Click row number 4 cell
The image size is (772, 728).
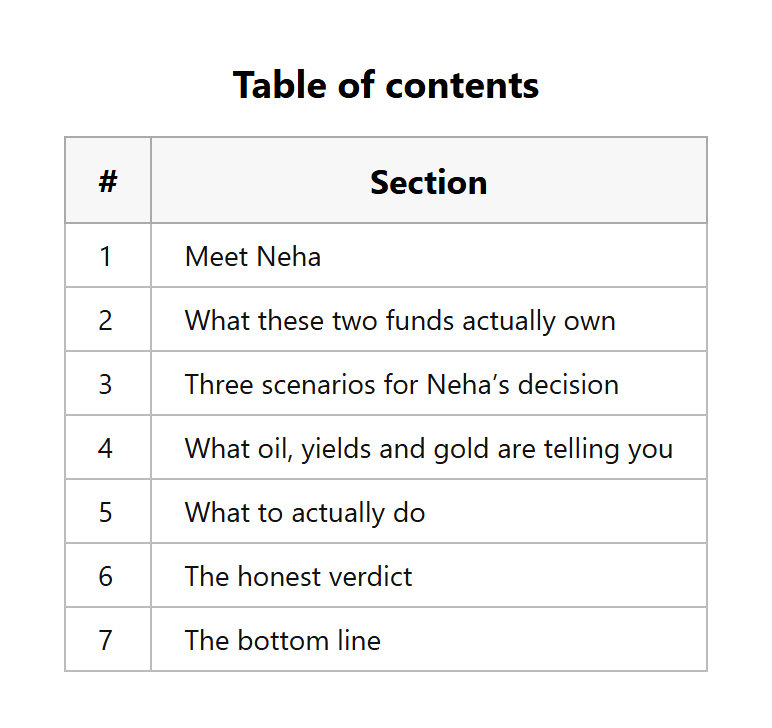click(x=108, y=447)
